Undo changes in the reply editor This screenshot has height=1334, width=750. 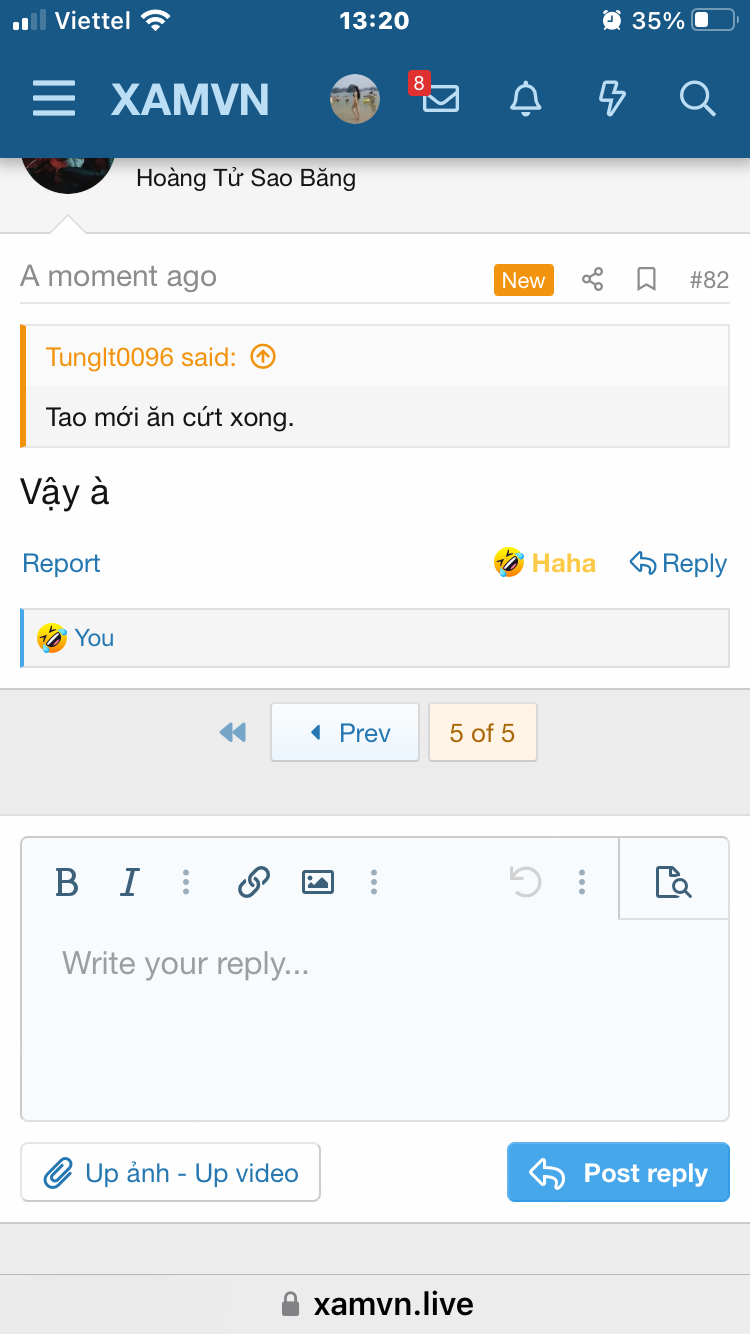tap(525, 881)
